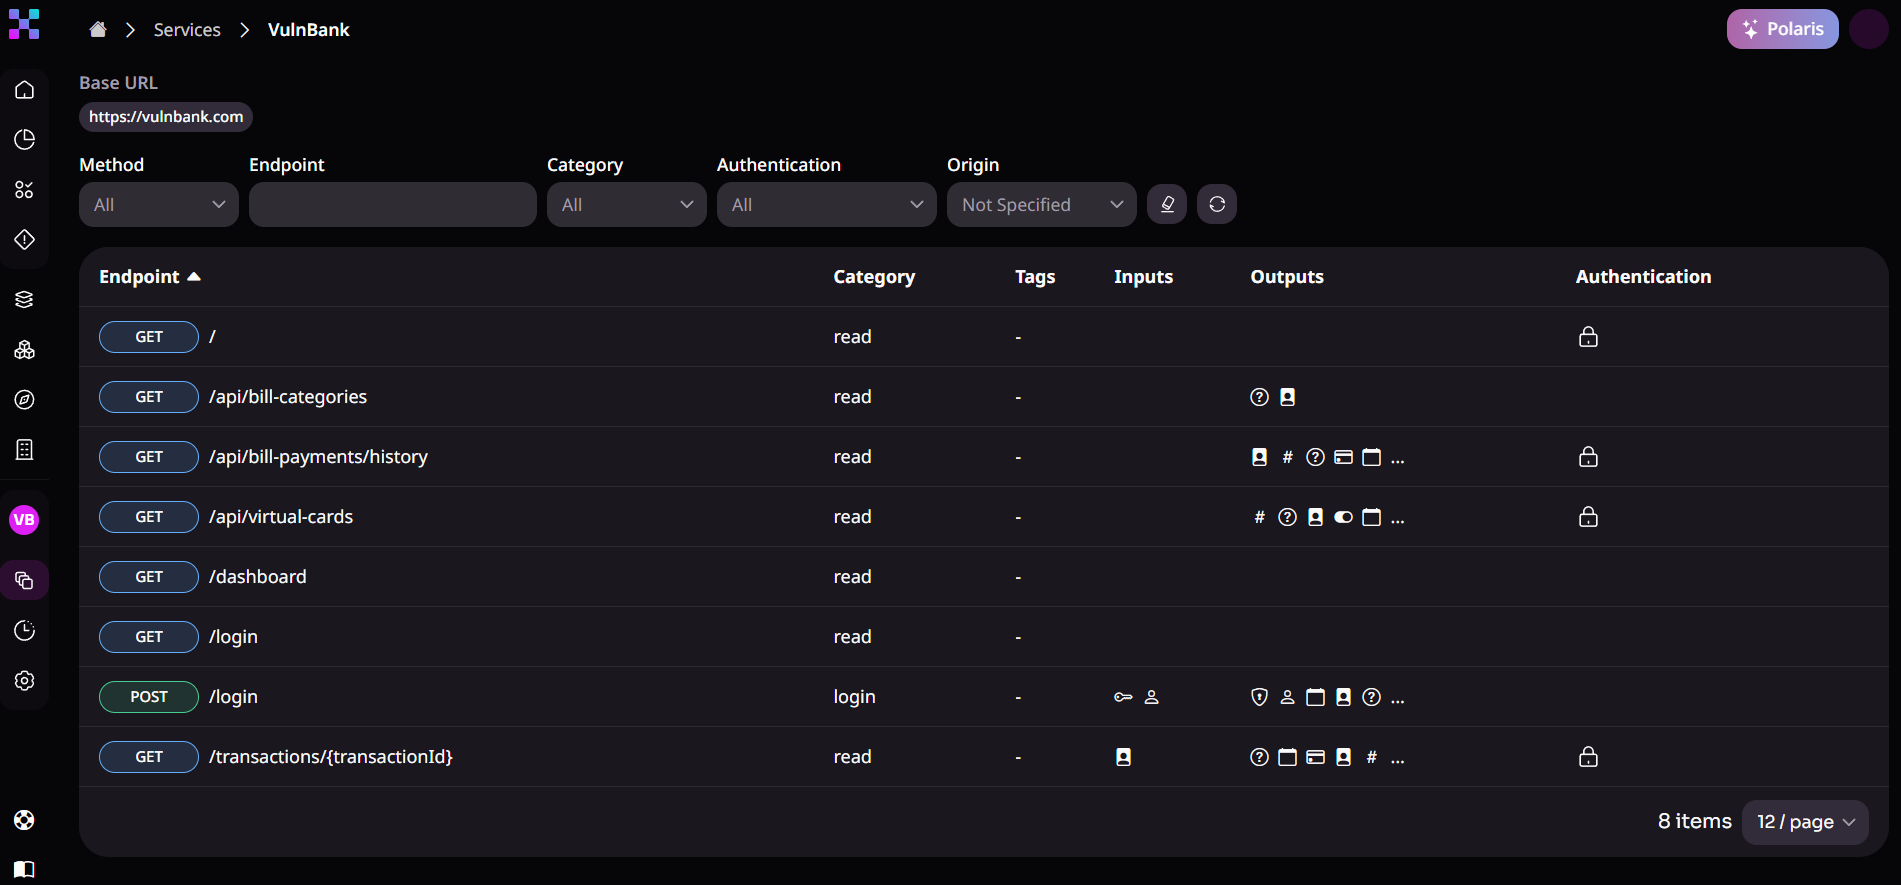
Task: Open the diamond alert icon in sidebar
Action: 25,240
